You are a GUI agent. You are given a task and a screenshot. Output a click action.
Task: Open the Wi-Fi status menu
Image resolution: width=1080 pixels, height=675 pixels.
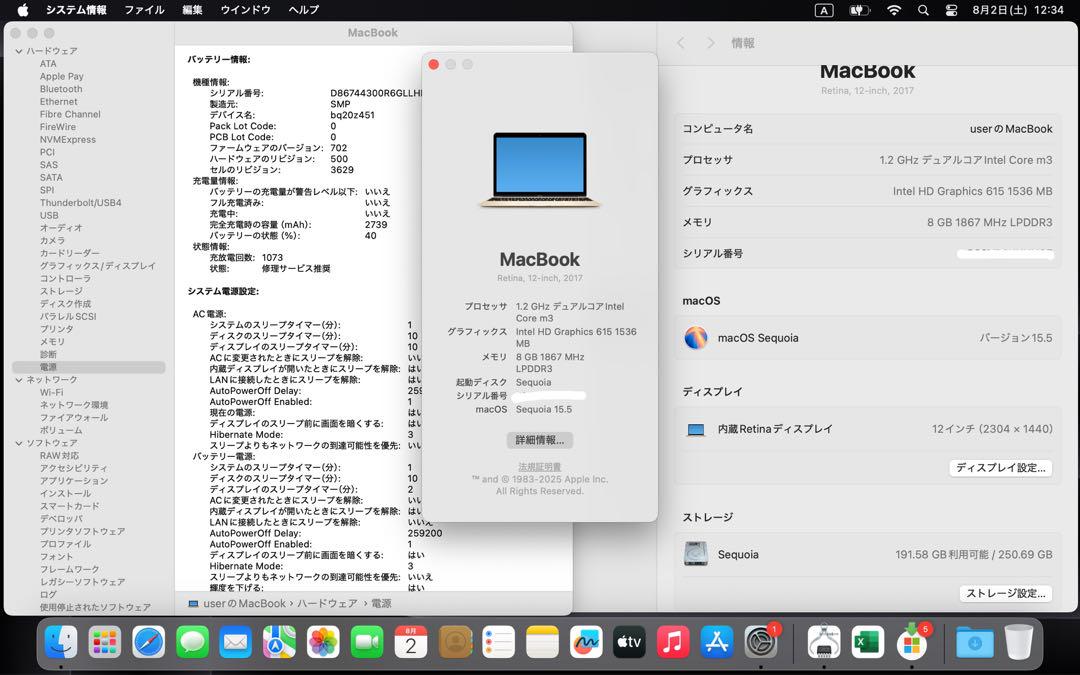pos(894,10)
